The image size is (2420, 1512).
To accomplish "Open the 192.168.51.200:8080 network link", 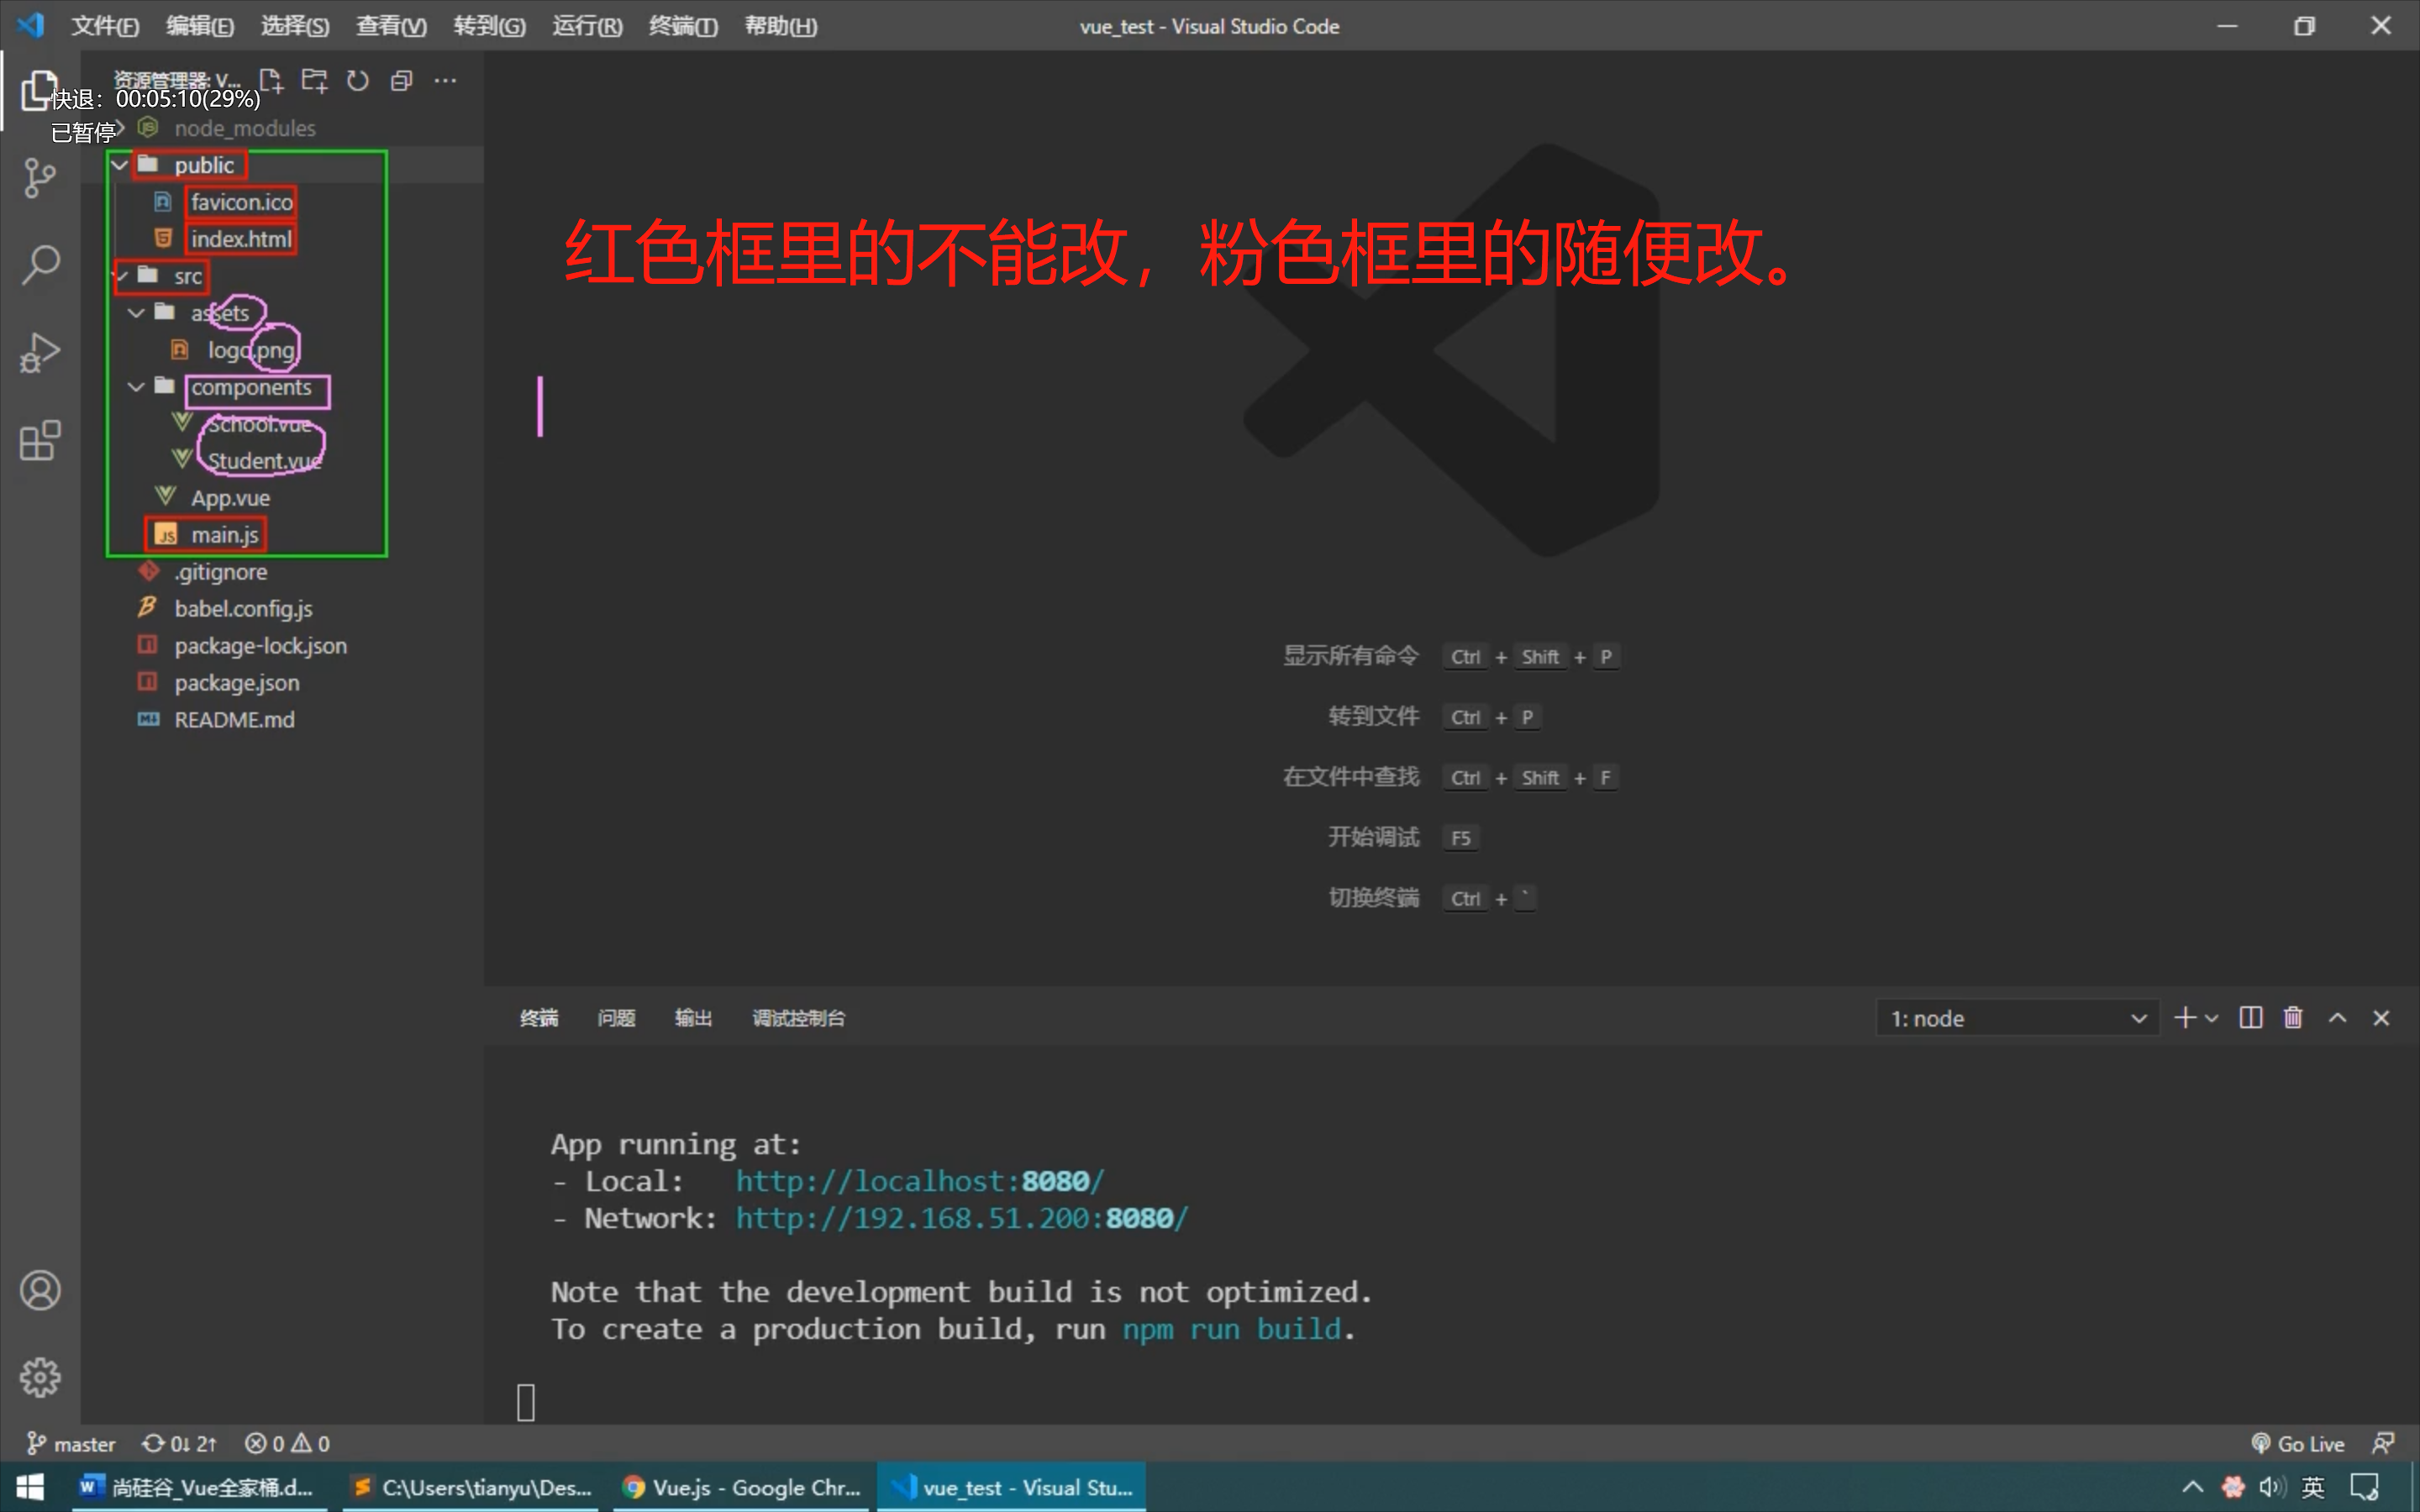I will click(961, 1218).
